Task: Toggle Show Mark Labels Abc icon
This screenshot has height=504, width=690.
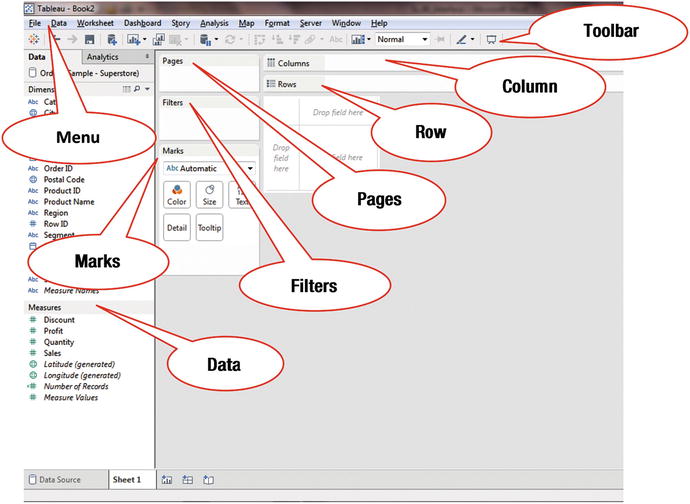Action: [x=336, y=40]
